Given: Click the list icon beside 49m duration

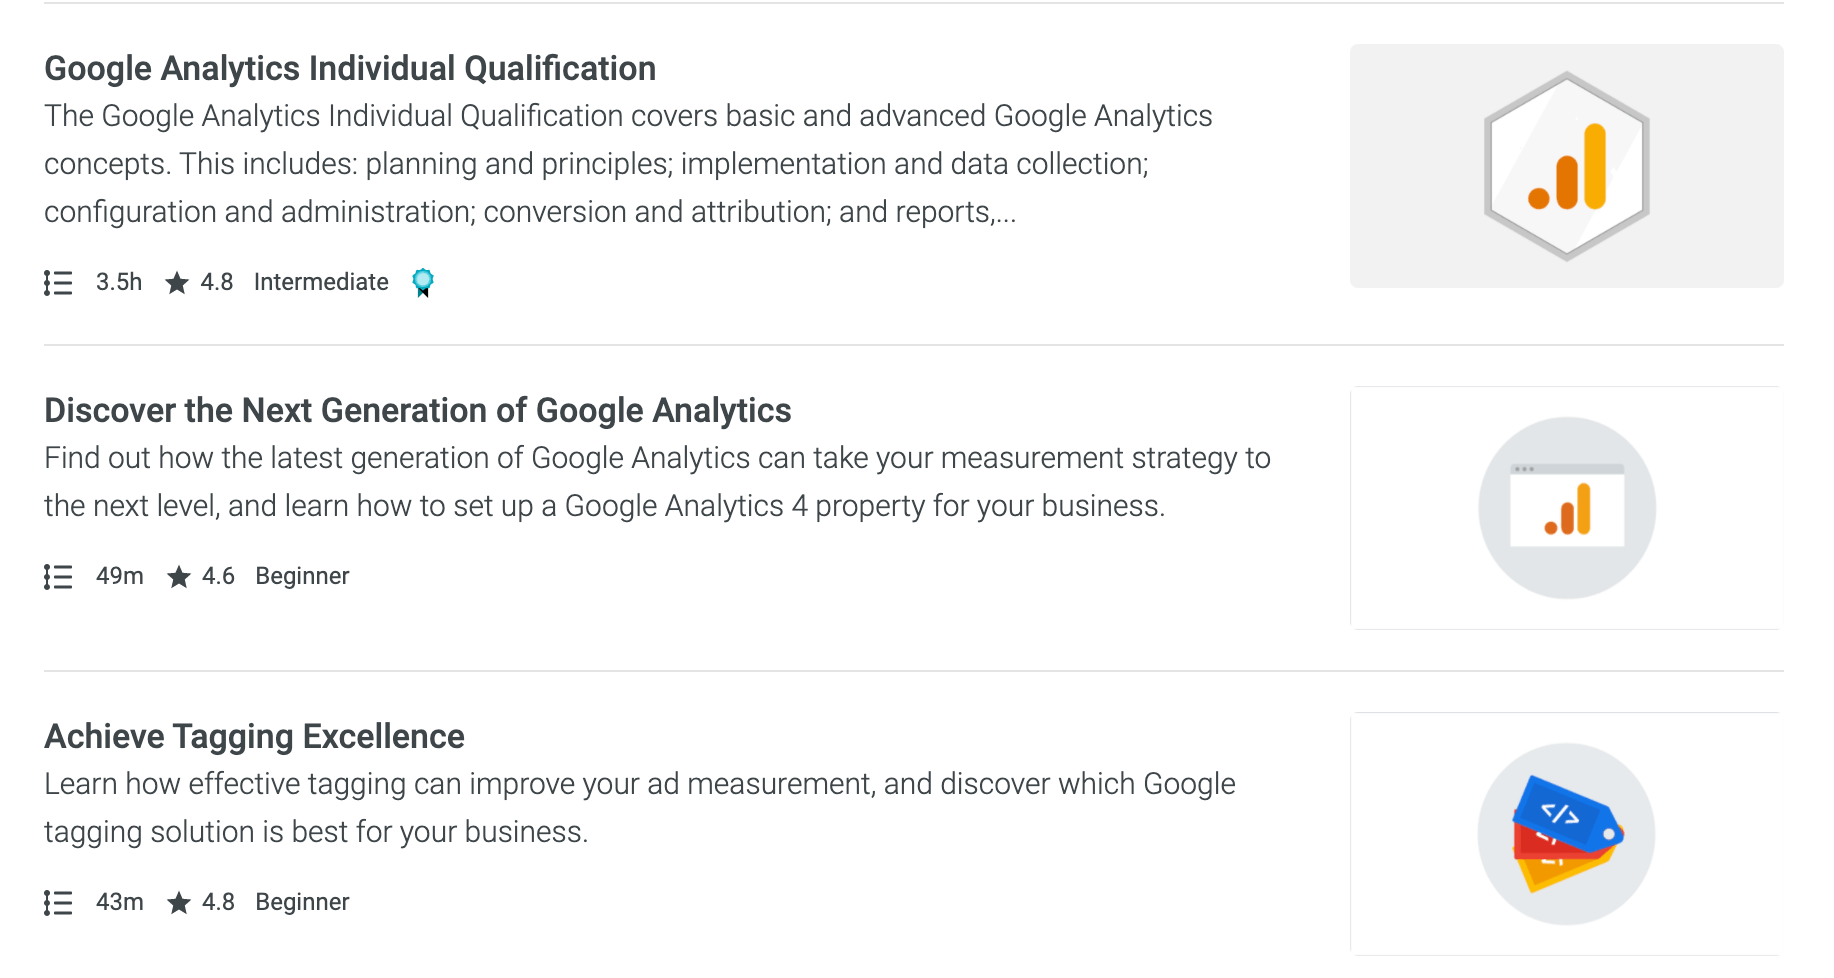Looking at the screenshot, I should pyautogui.click(x=58, y=577).
